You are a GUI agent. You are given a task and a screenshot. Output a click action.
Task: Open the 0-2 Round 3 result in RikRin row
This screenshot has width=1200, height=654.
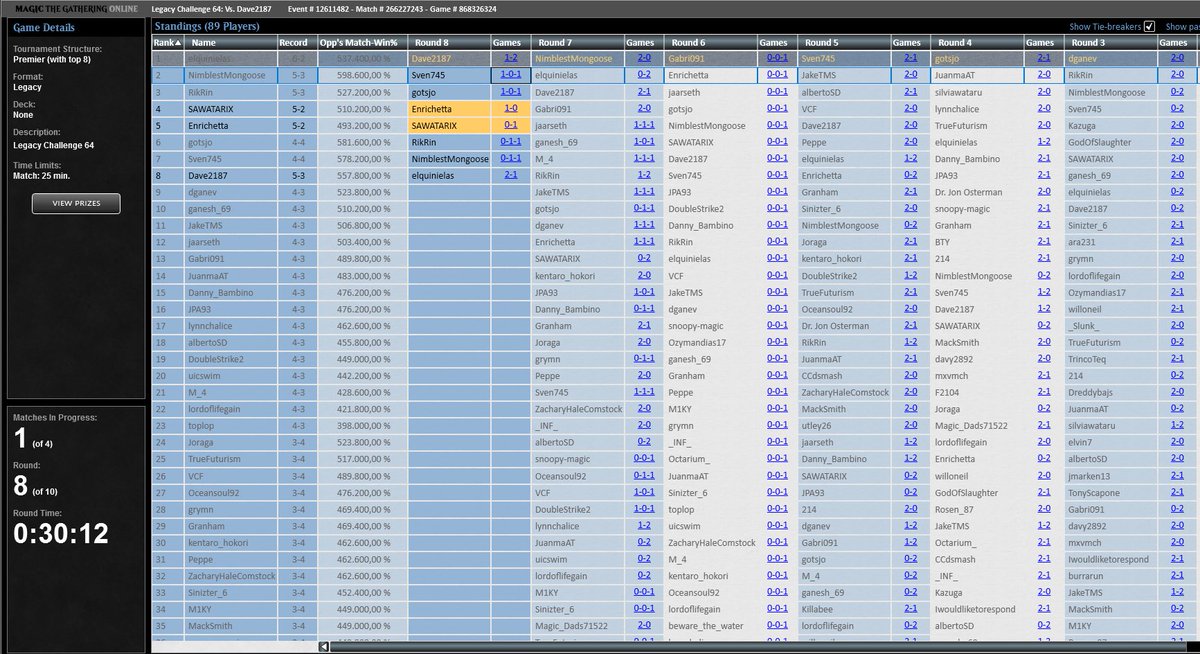click(1177, 92)
